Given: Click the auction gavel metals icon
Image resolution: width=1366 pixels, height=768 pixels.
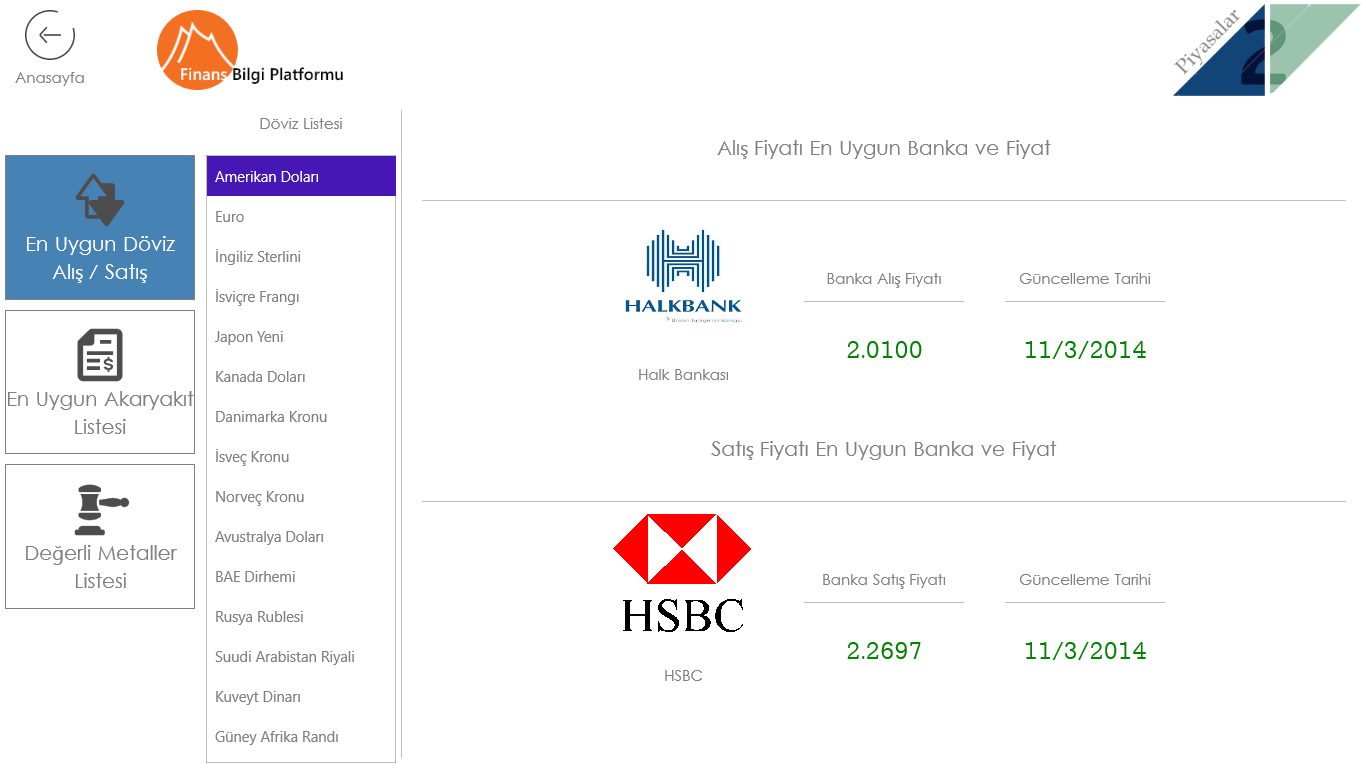Looking at the screenshot, I should pos(100,509).
